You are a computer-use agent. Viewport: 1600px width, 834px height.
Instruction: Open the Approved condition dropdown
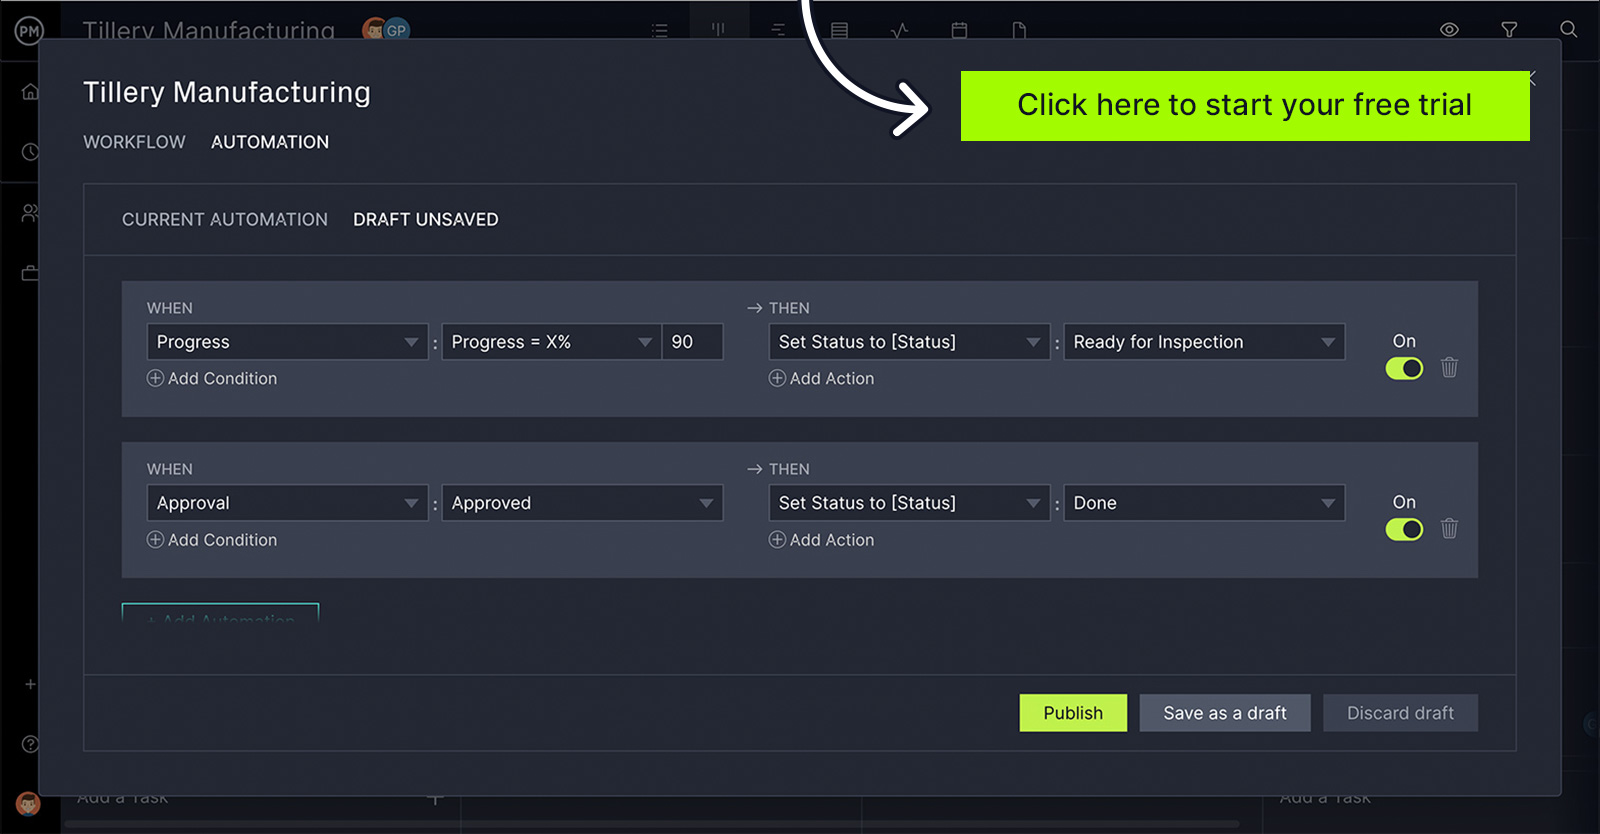(582, 503)
